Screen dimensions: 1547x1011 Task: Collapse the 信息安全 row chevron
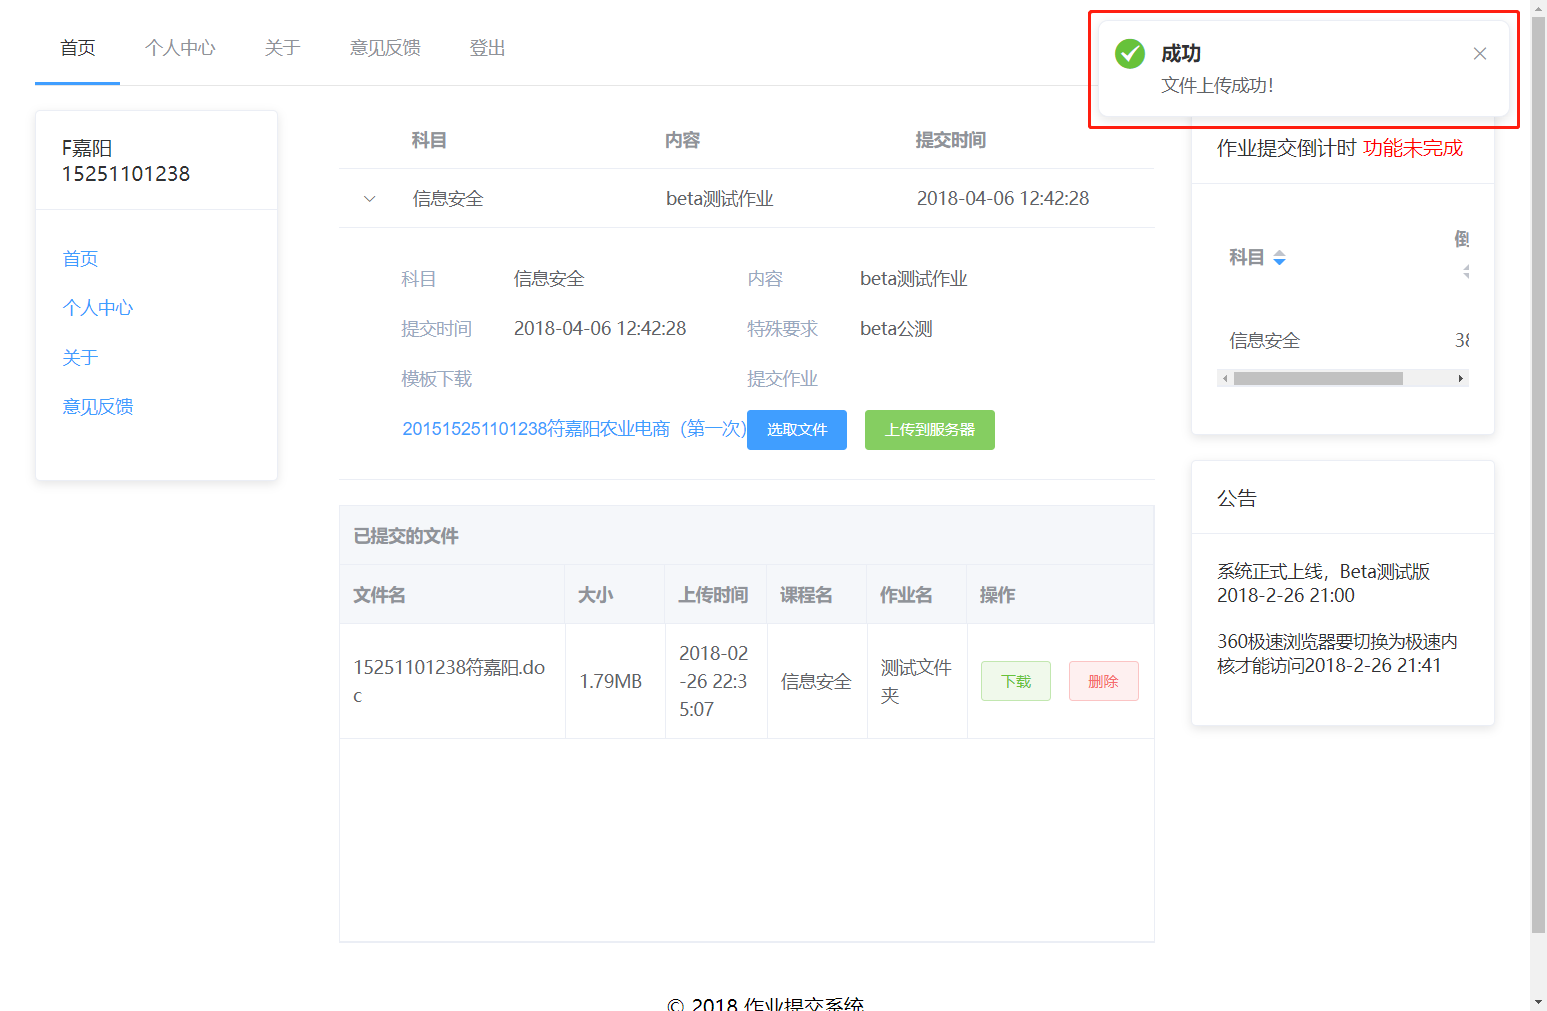pyautogui.click(x=370, y=199)
